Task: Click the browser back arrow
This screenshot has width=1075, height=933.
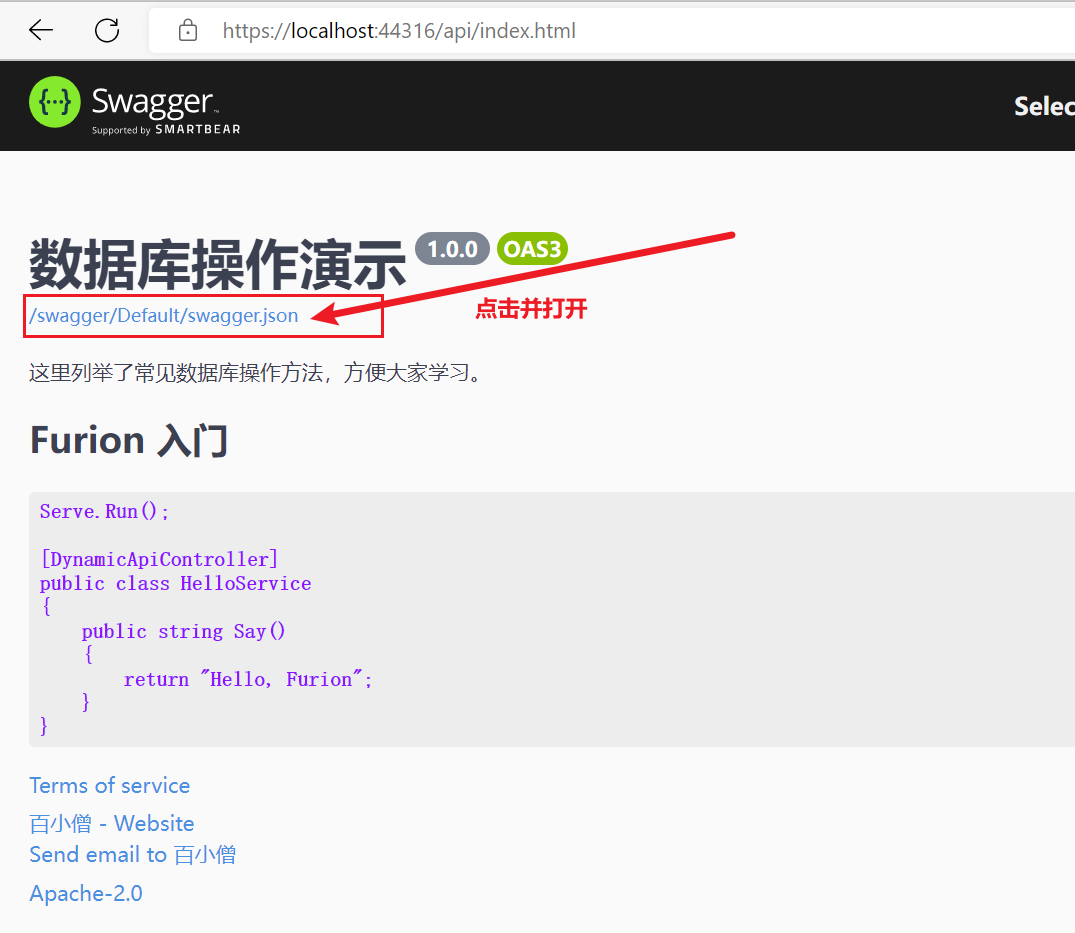Action: 41,31
